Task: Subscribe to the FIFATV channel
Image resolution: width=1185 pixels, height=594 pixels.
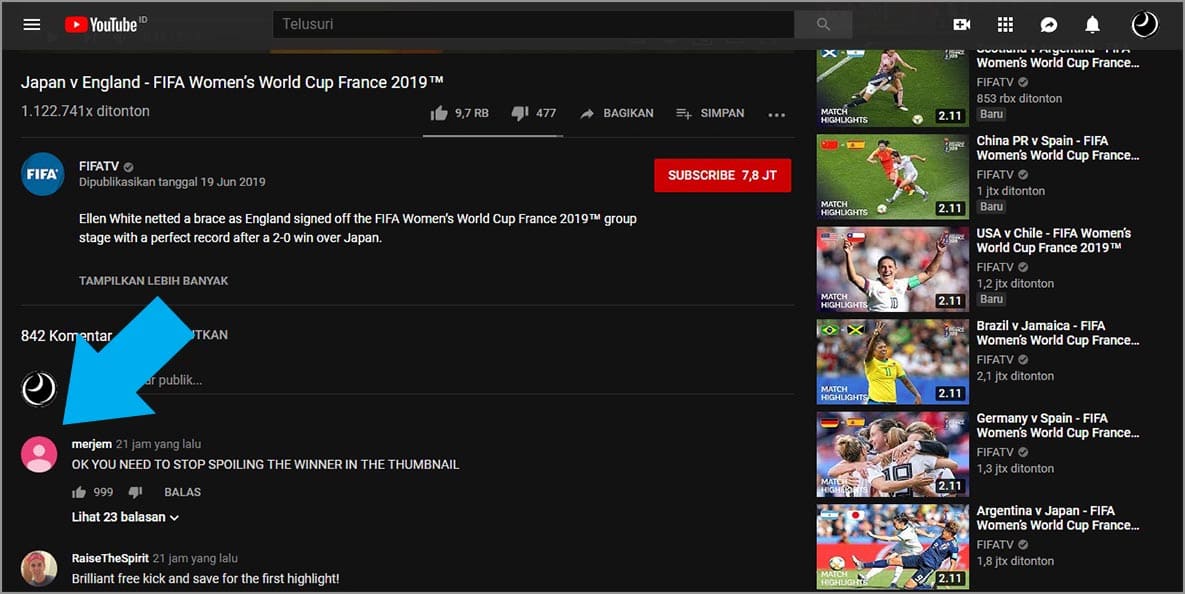Action: [x=722, y=175]
